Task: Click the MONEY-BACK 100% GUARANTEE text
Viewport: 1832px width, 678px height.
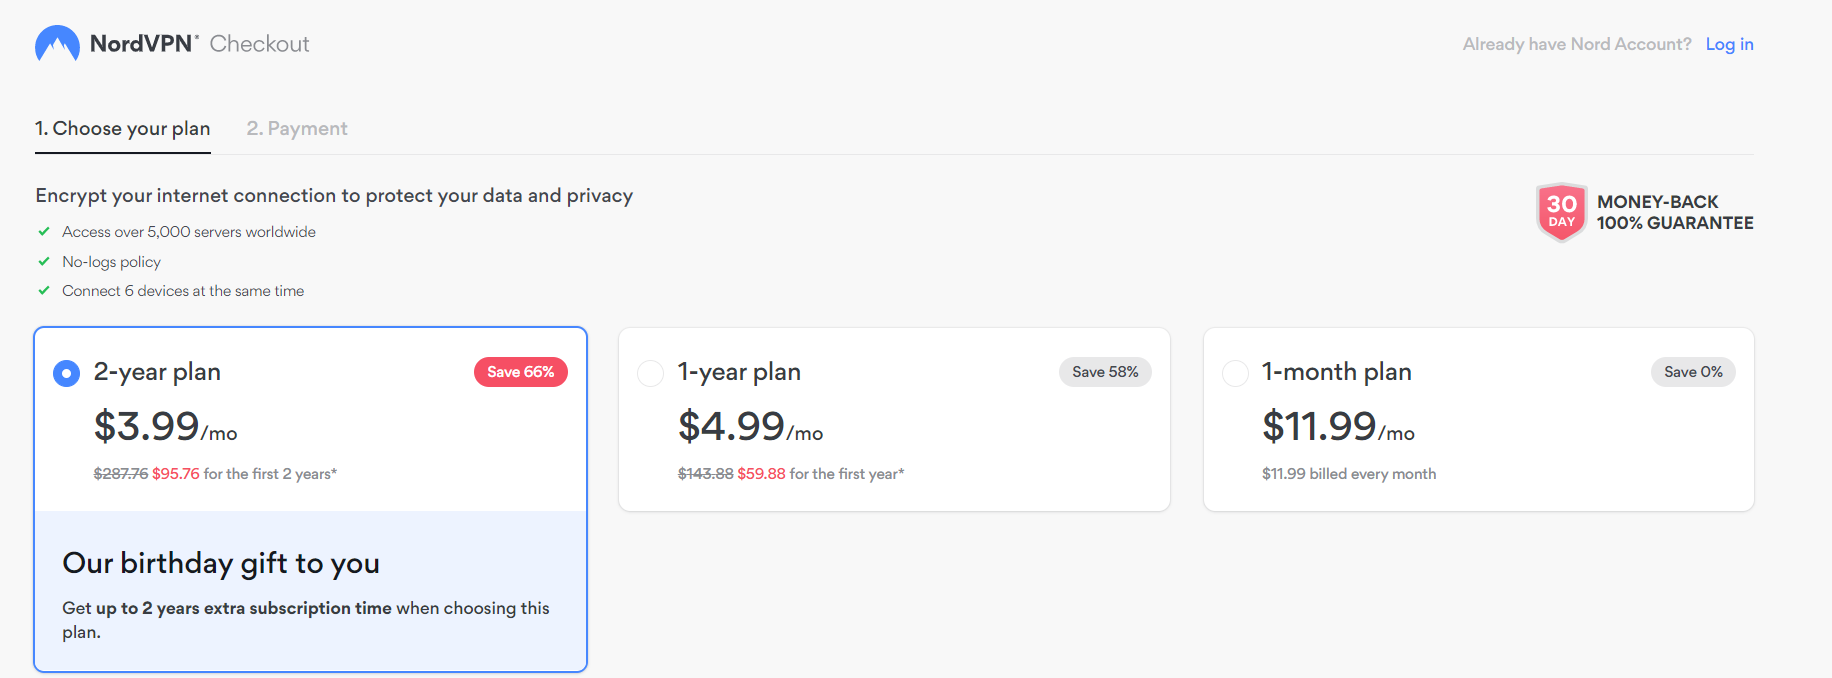Action: point(1675,212)
